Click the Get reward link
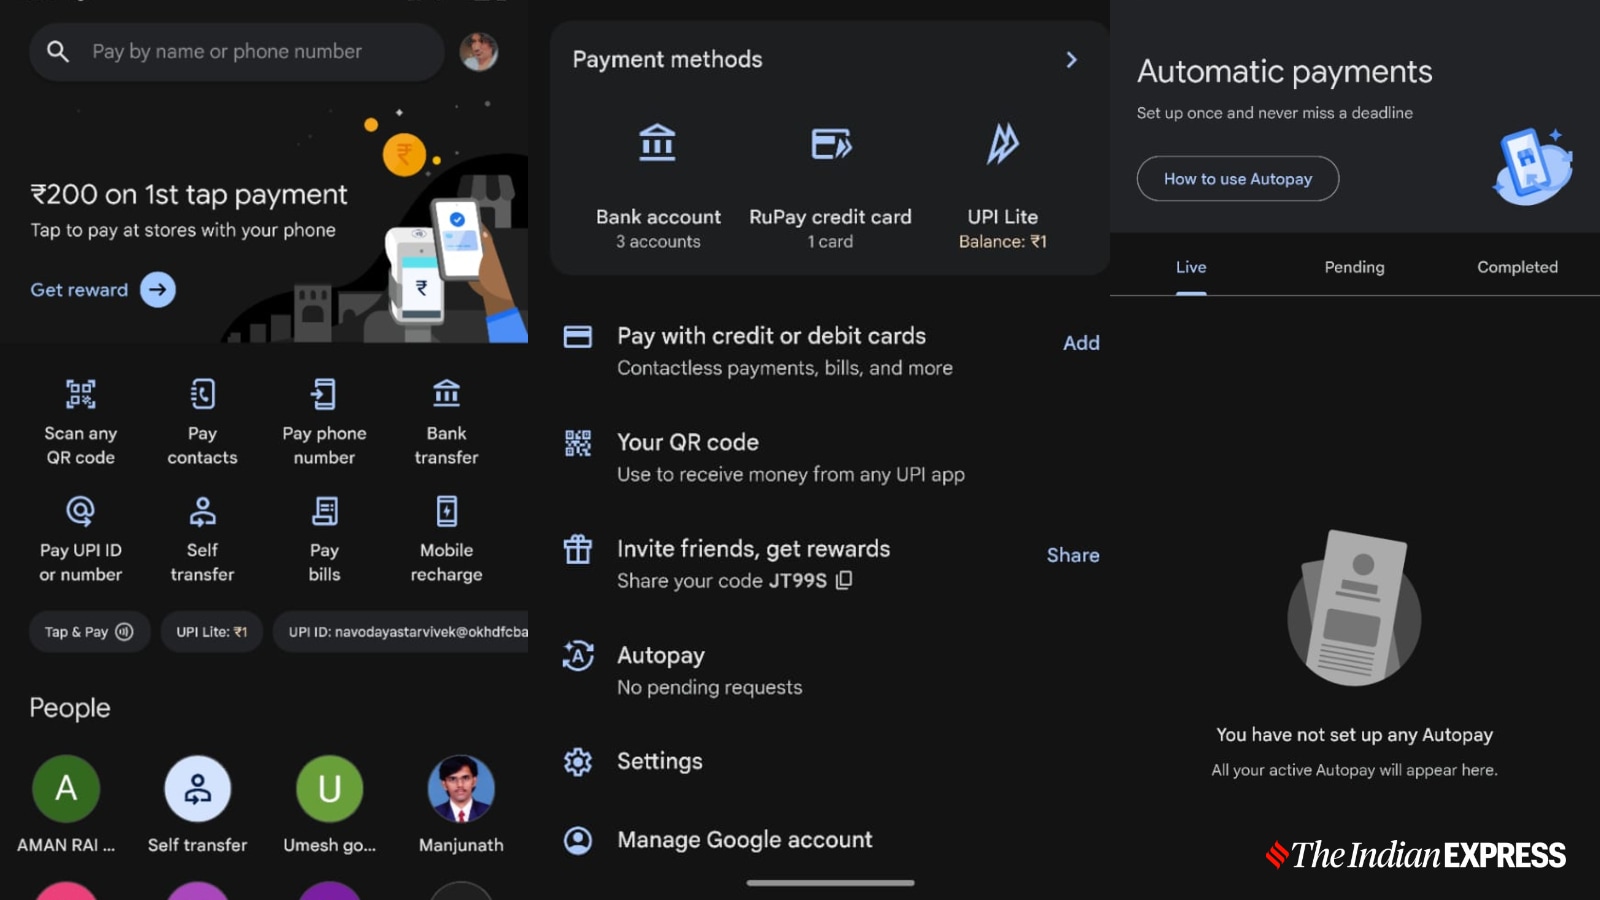This screenshot has height=900, width=1600. pos(79,289)
